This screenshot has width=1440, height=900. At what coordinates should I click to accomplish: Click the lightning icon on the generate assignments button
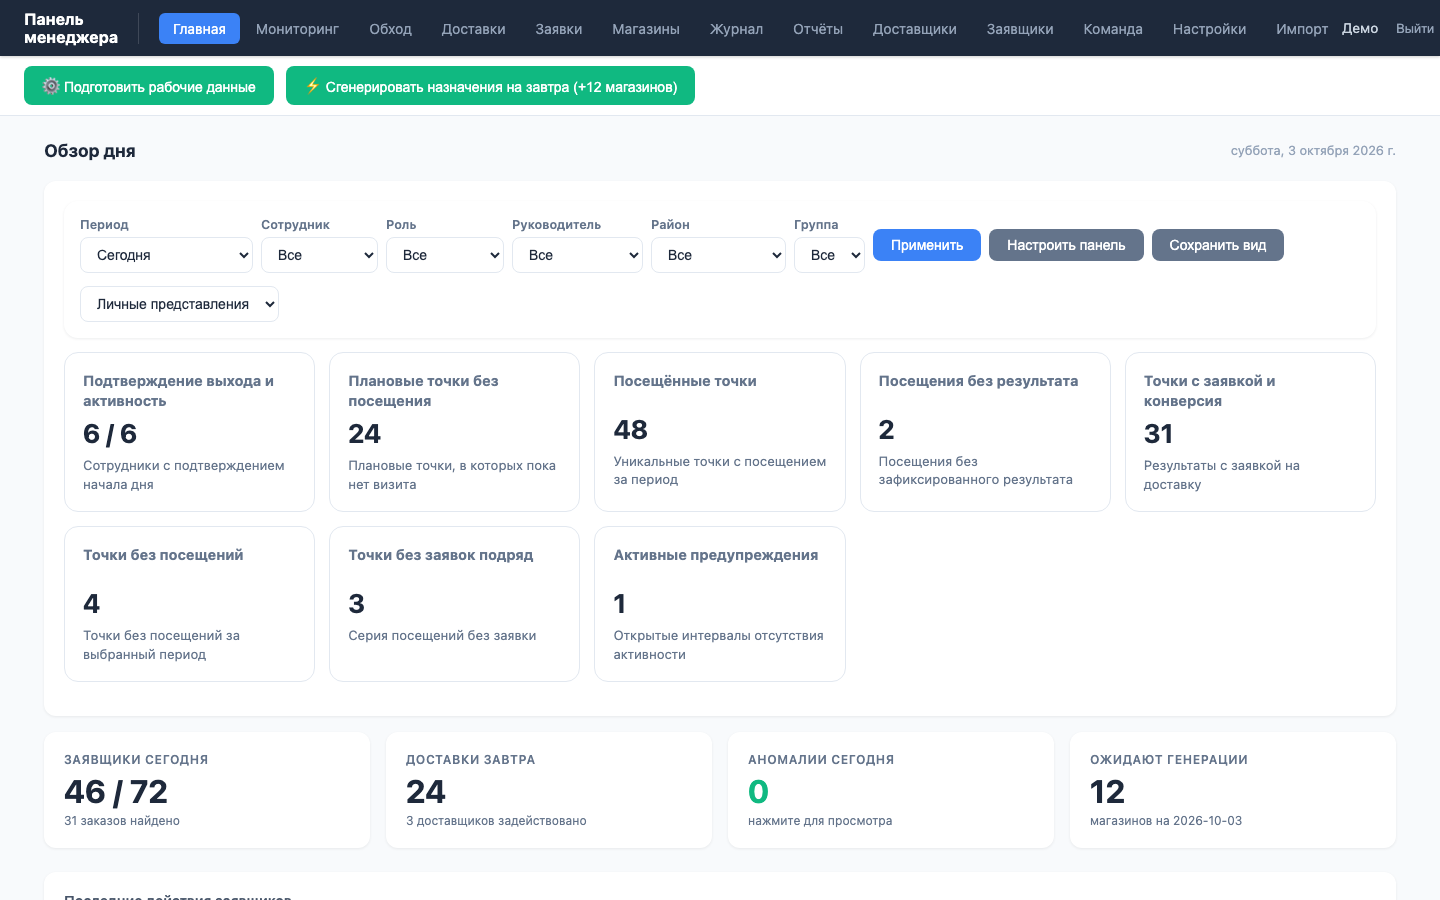(x=313, y=86)
